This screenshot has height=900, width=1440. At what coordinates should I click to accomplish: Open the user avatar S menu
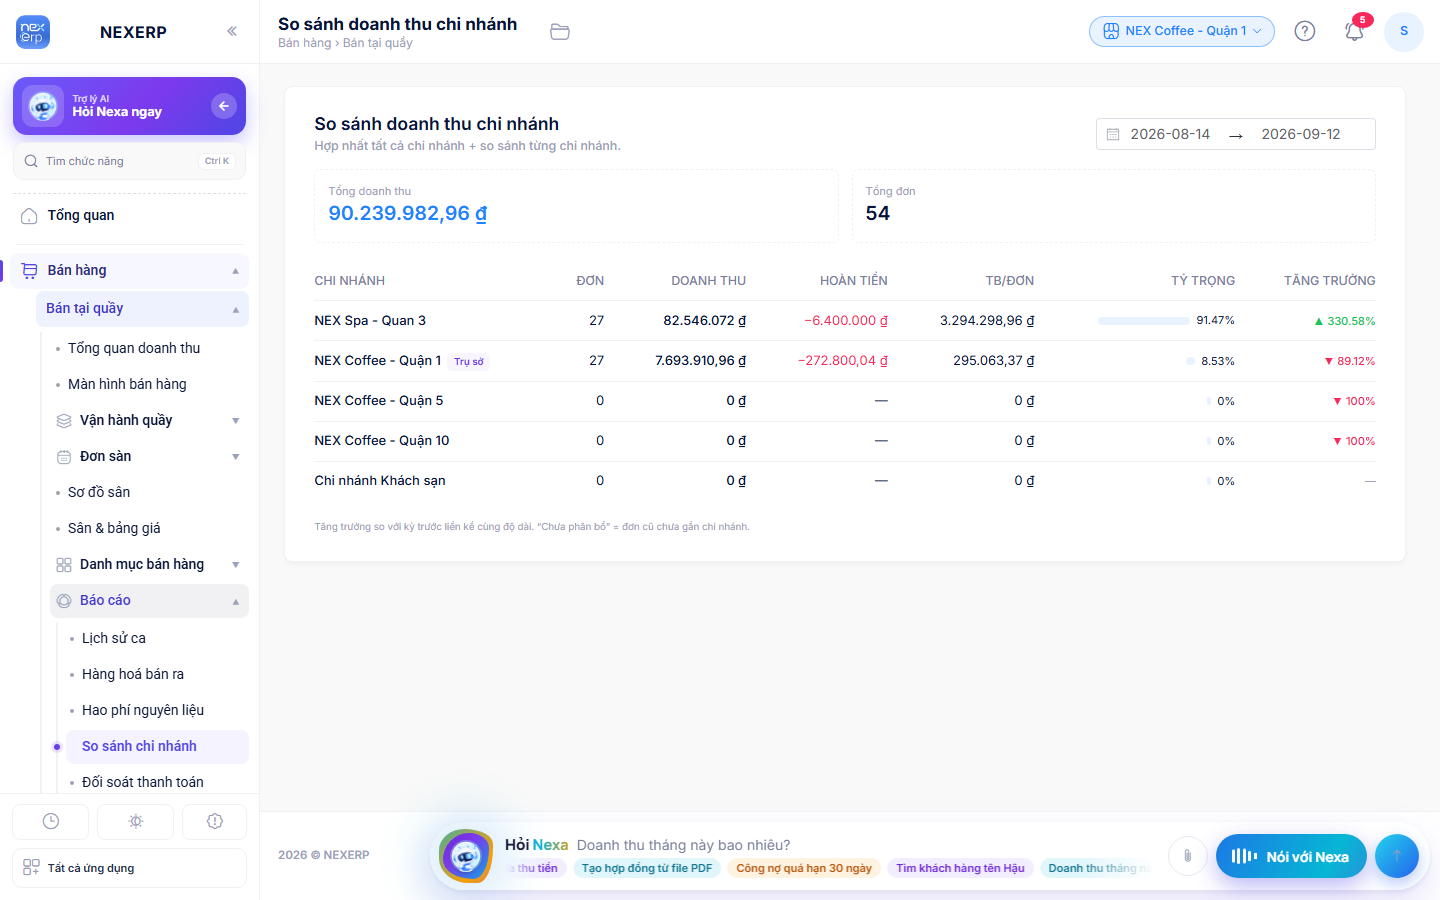coord(1404,31)
